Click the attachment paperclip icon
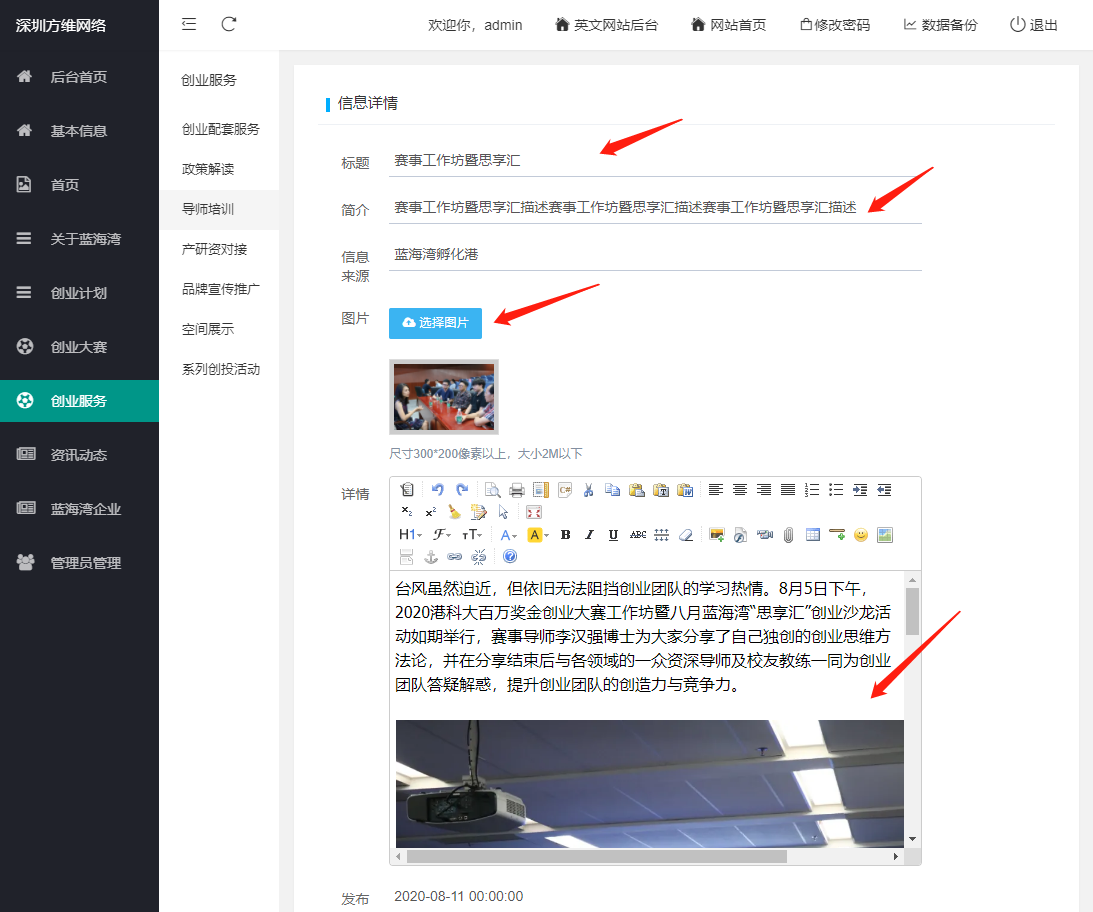Image resolution: width=1093 pixels, height=912 pixels. pos(789,535)
